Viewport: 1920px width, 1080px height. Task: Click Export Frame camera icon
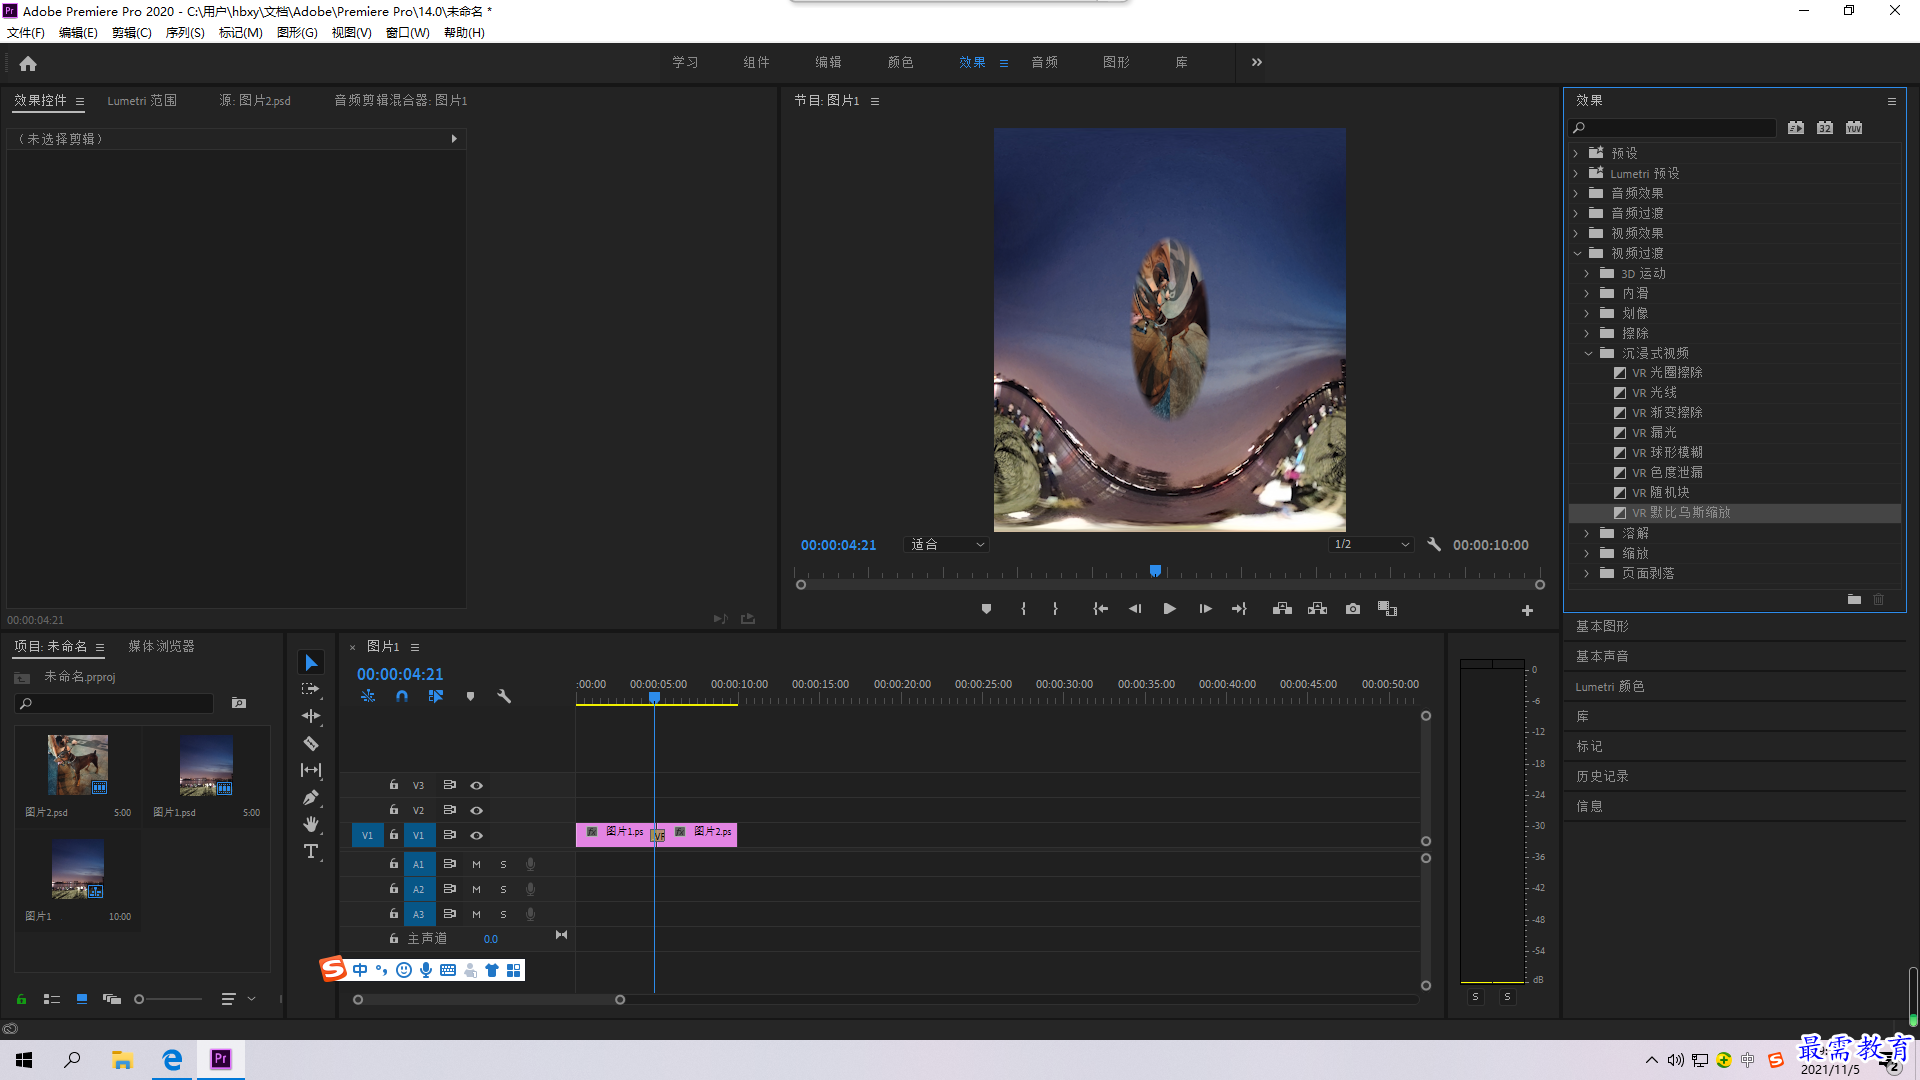coord(1353,609)
